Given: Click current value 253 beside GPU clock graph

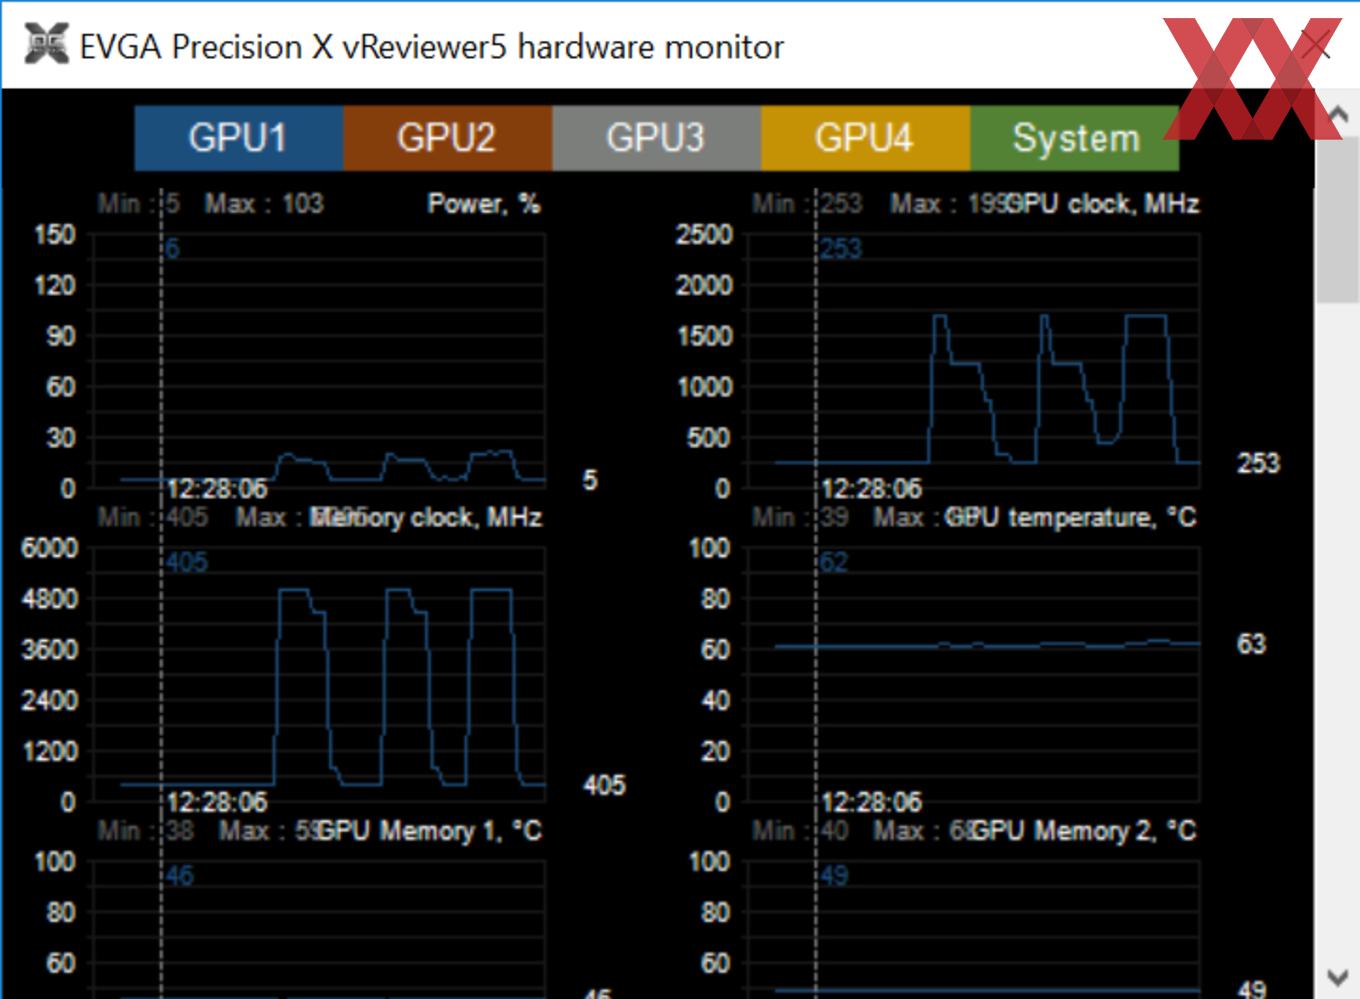Looking at the screenshot, I should 1258,463.
